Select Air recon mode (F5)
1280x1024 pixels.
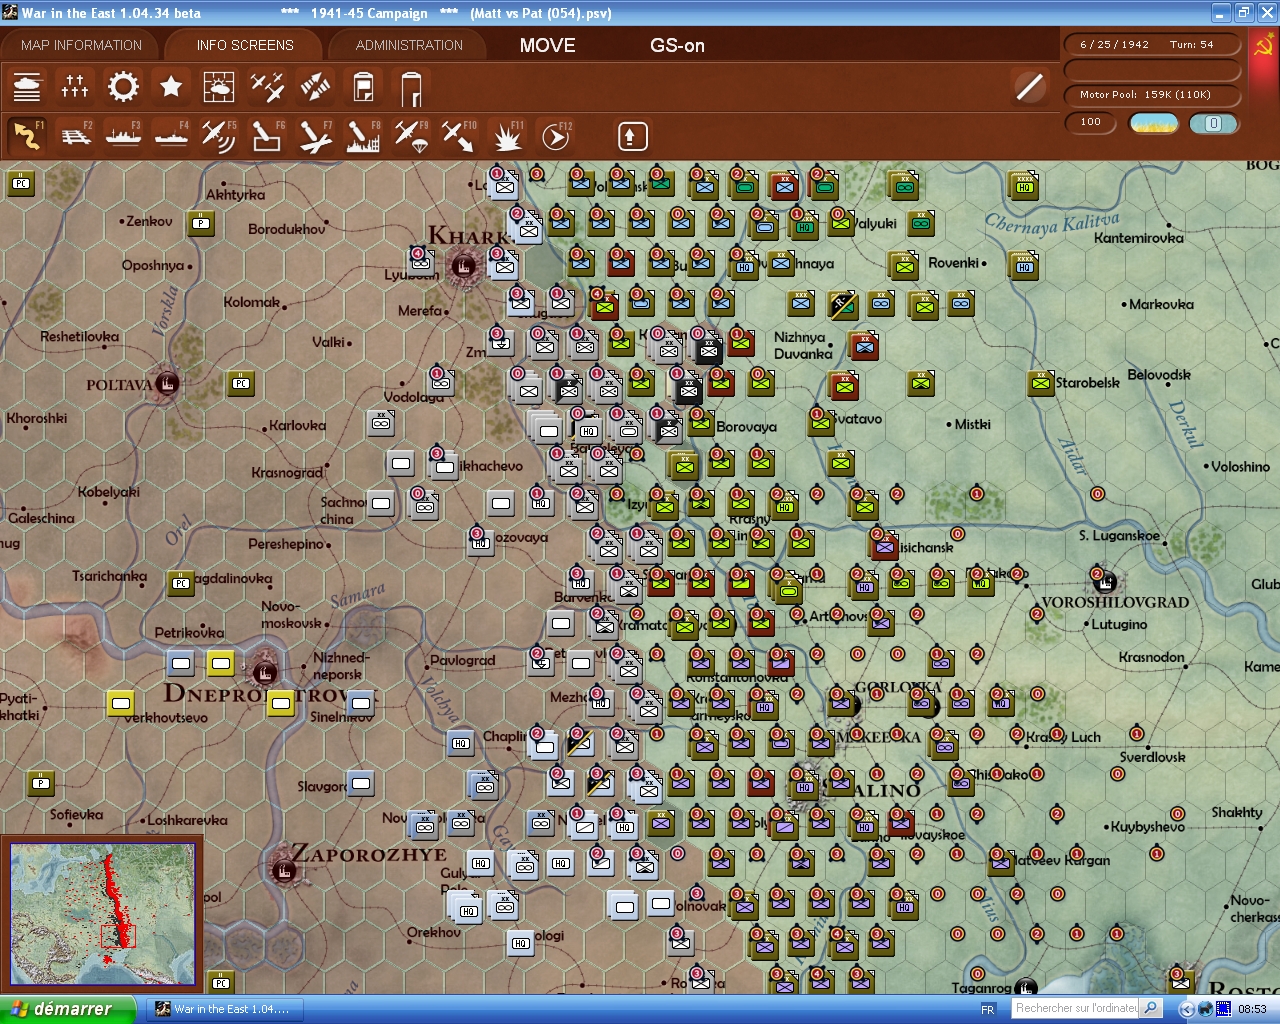[x=219, y=136]
